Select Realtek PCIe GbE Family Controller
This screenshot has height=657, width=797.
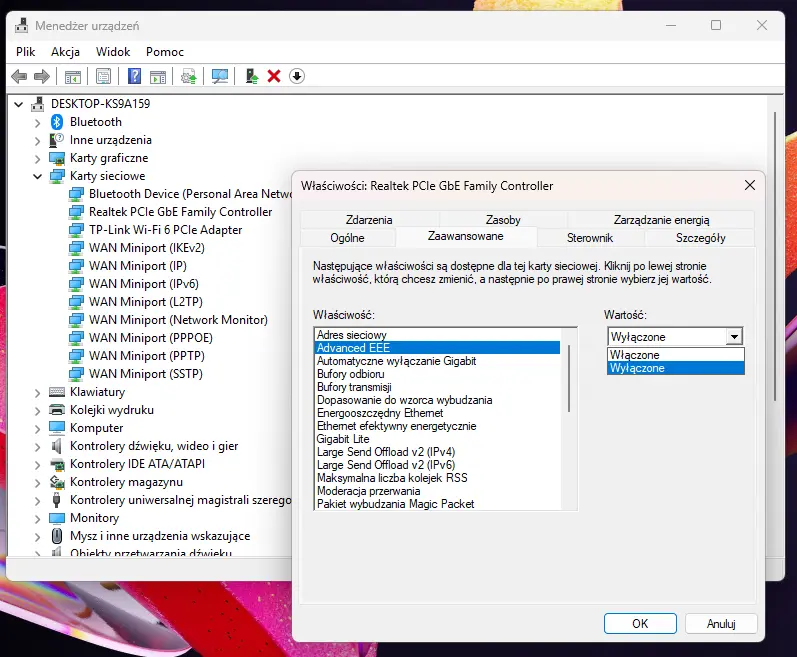[180, 212]
